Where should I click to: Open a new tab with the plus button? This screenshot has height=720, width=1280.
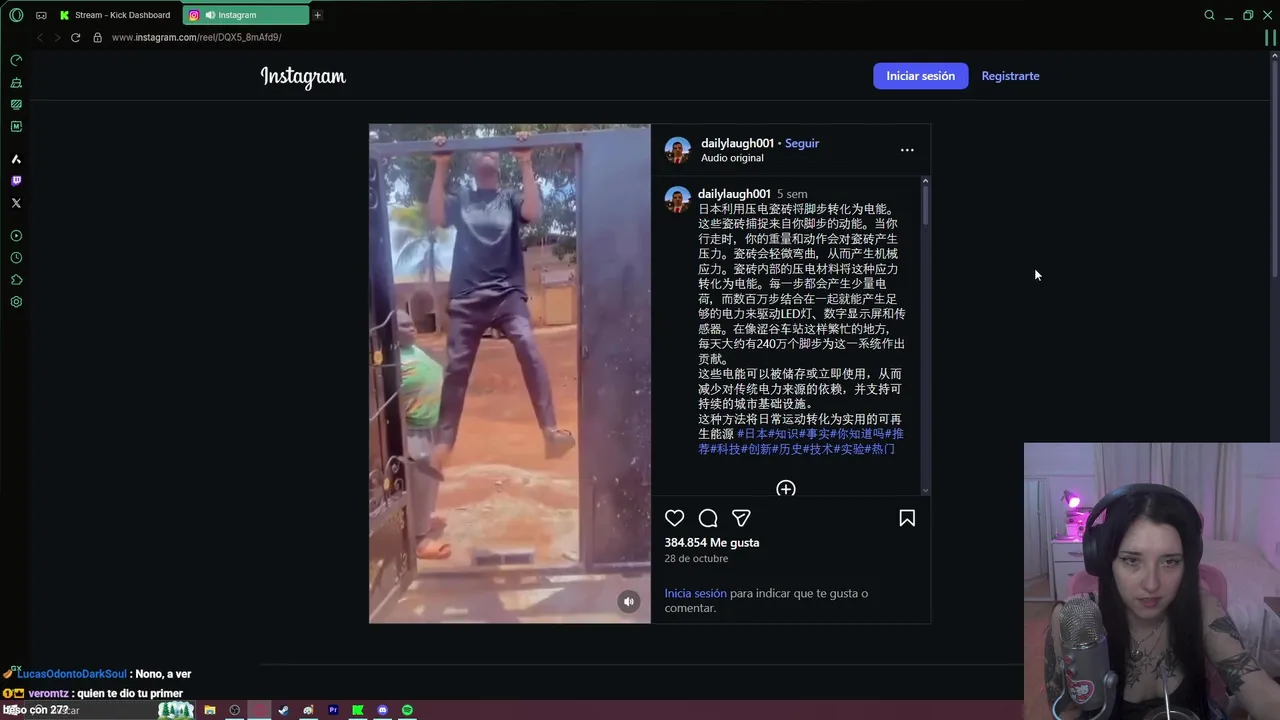[x=318, y=15]
